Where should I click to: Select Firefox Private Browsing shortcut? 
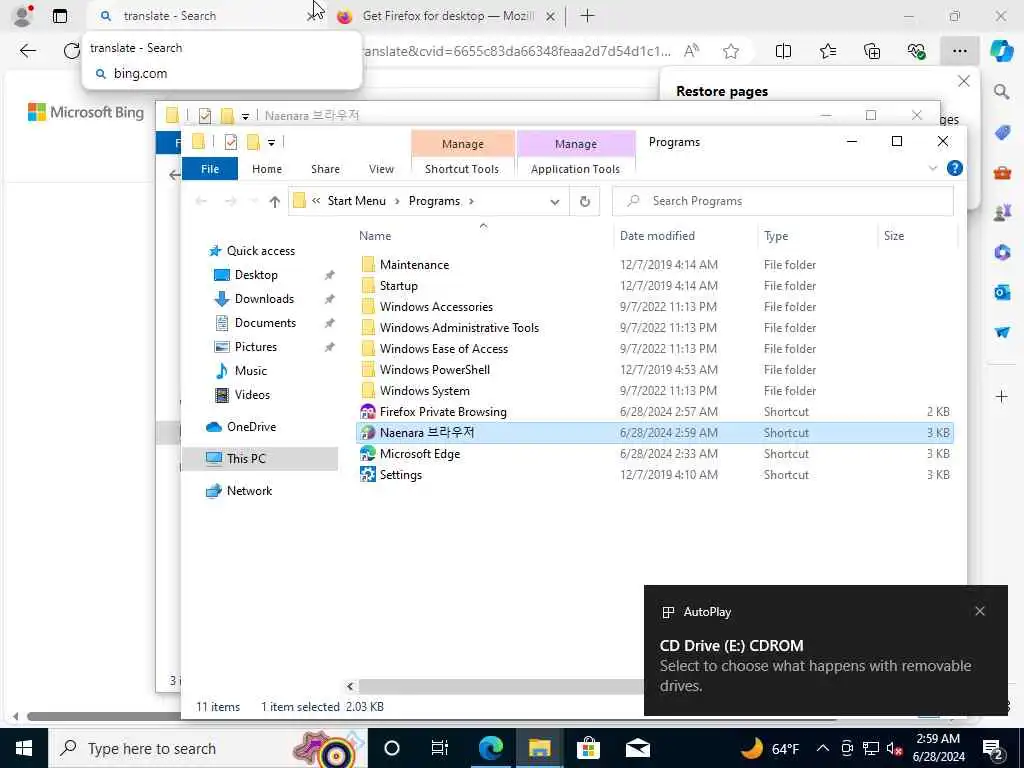(x=443, y=412)
